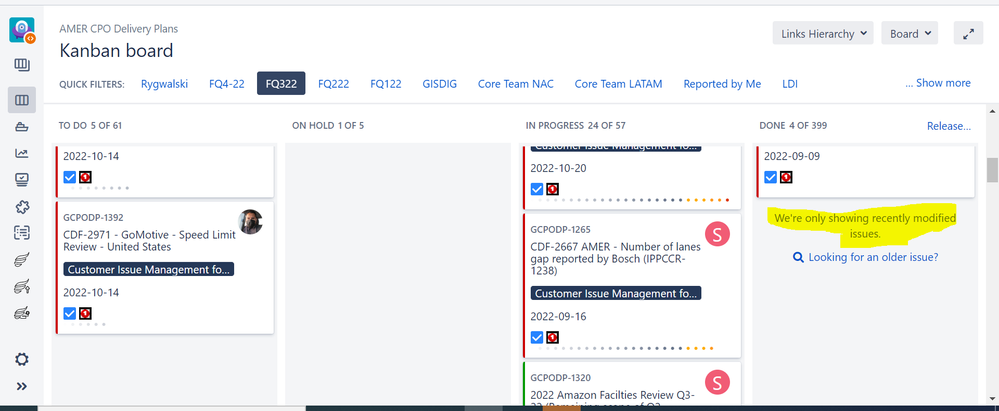Click the blue task type icon on GCPODP-1392

coord(69,314)
